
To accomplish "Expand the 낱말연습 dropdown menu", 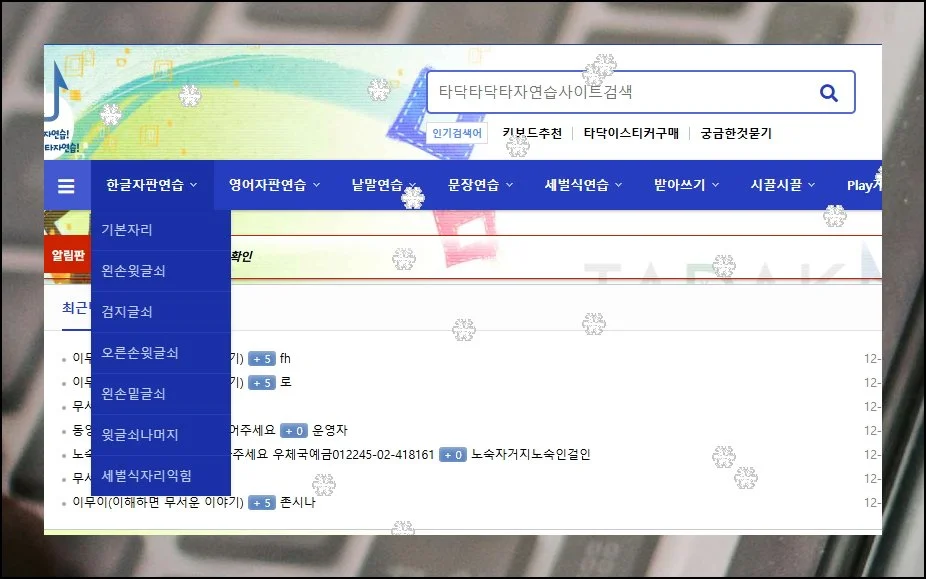I will click(x=383, y=185).
